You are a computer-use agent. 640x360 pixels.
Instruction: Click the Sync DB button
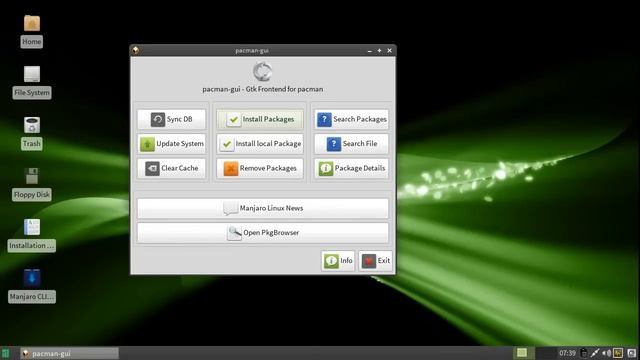coord(172,119)
